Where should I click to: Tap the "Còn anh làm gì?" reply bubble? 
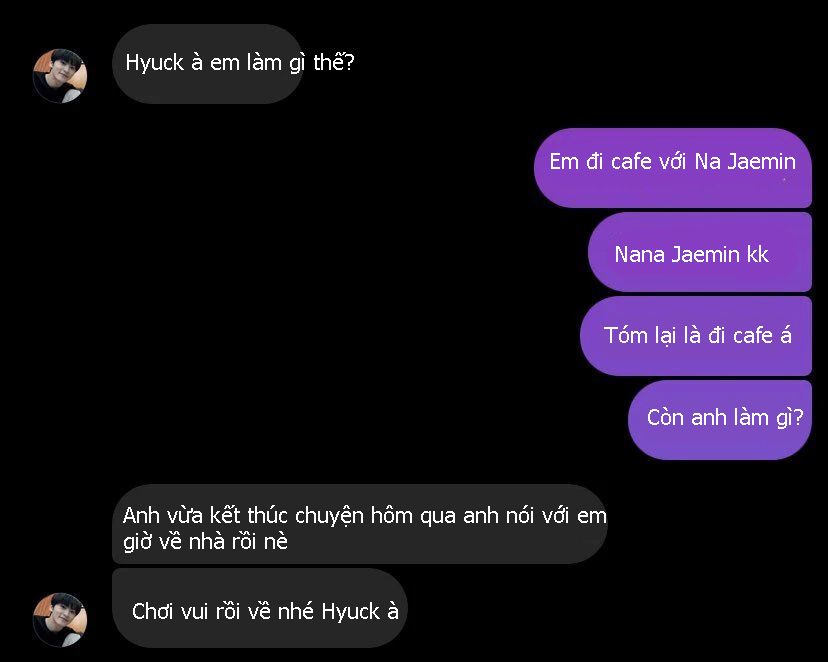720,420
